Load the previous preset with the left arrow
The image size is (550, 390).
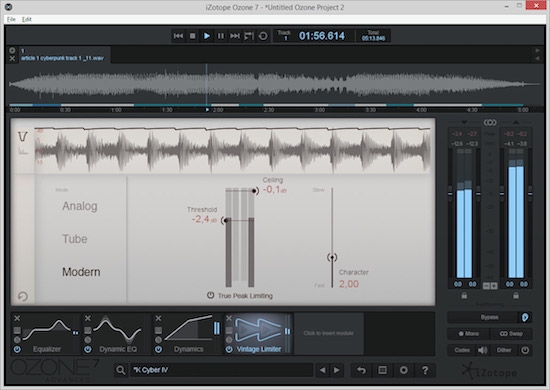tap(323, 370)
